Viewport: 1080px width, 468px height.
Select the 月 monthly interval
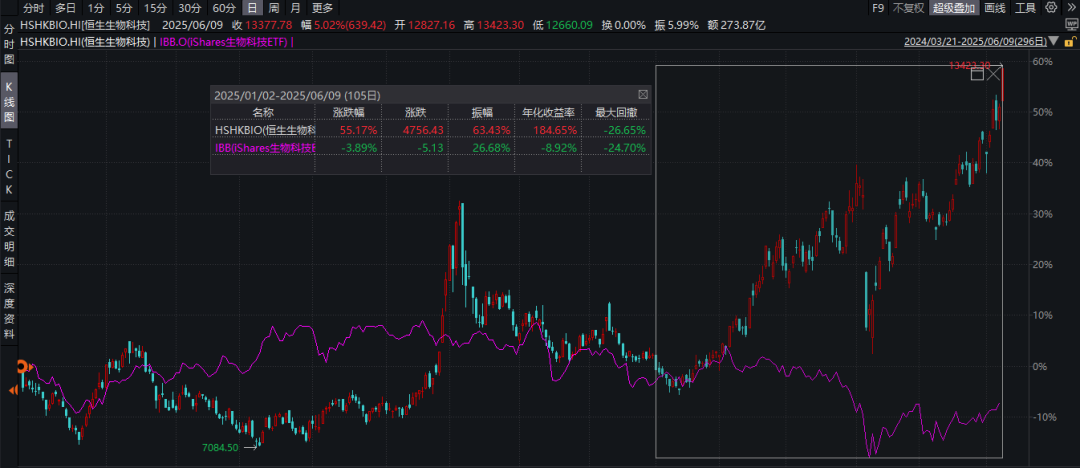point(295,8)
